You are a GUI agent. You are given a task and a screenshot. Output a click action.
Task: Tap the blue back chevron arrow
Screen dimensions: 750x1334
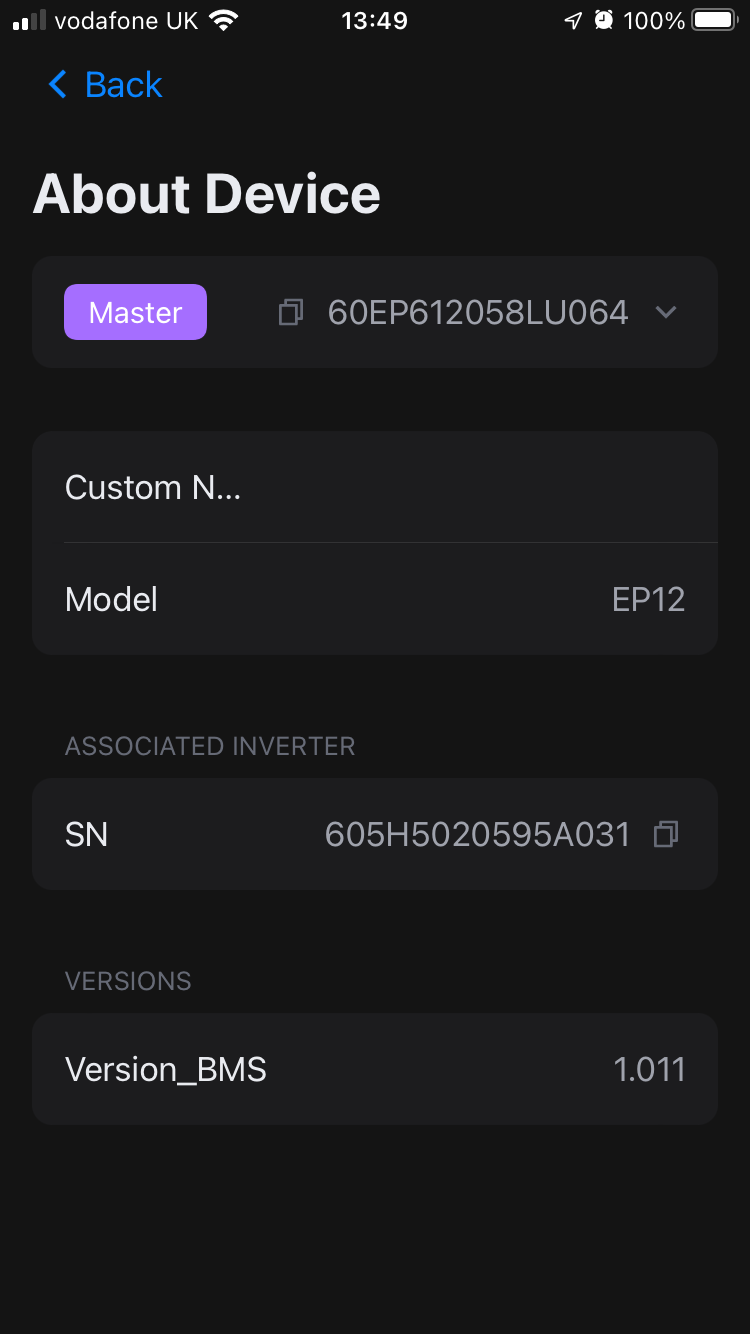[x=58, y=85]
